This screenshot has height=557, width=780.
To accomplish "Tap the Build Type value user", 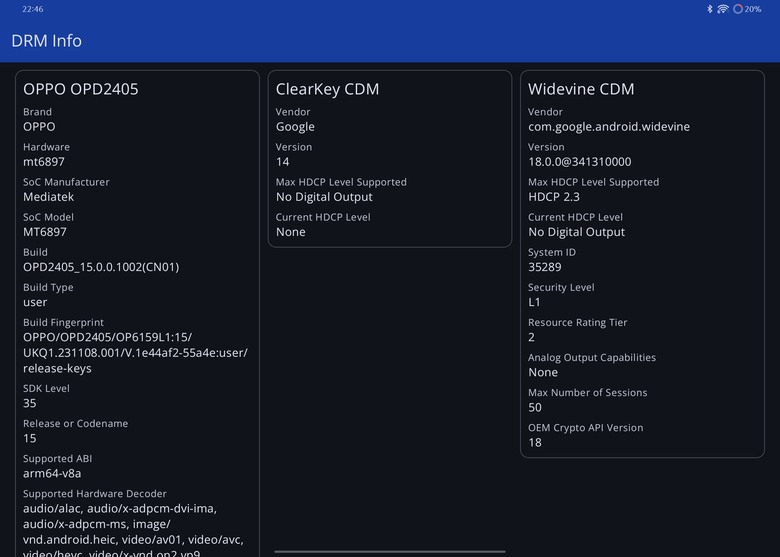I will pyautogui.click(x=35, y=302).
